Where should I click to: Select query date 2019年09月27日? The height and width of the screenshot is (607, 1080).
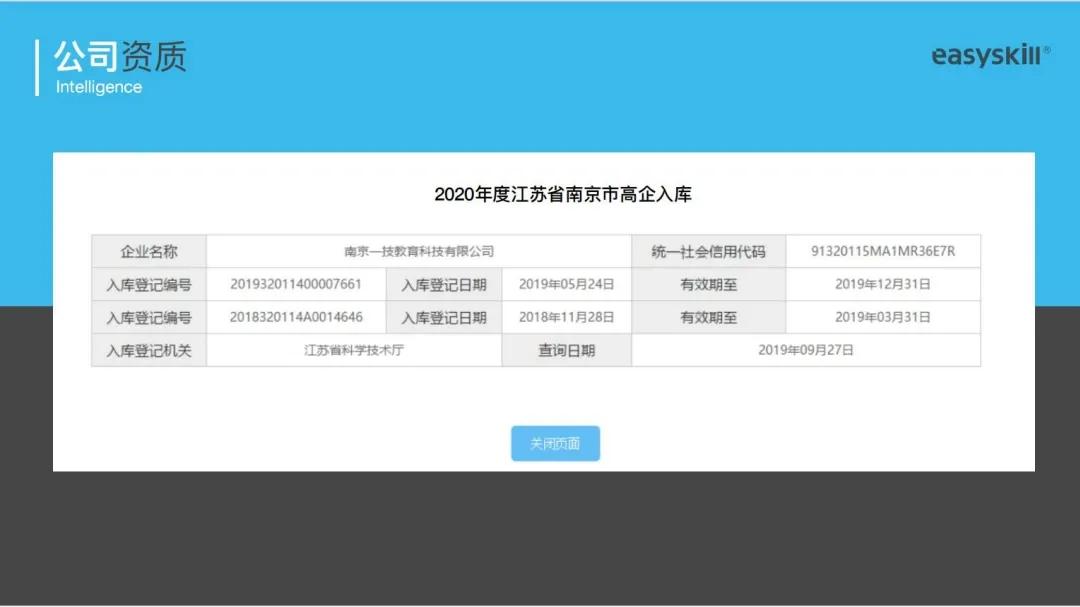coord(806,350)
